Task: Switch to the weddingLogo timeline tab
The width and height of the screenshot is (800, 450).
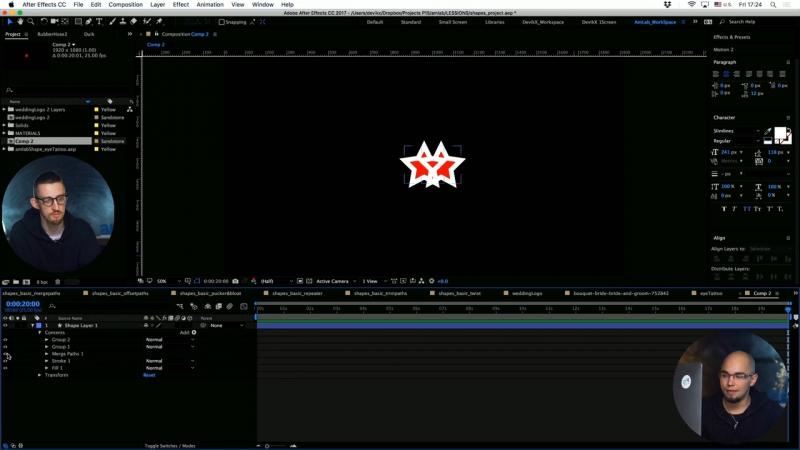Action: (x=526, y=293)
